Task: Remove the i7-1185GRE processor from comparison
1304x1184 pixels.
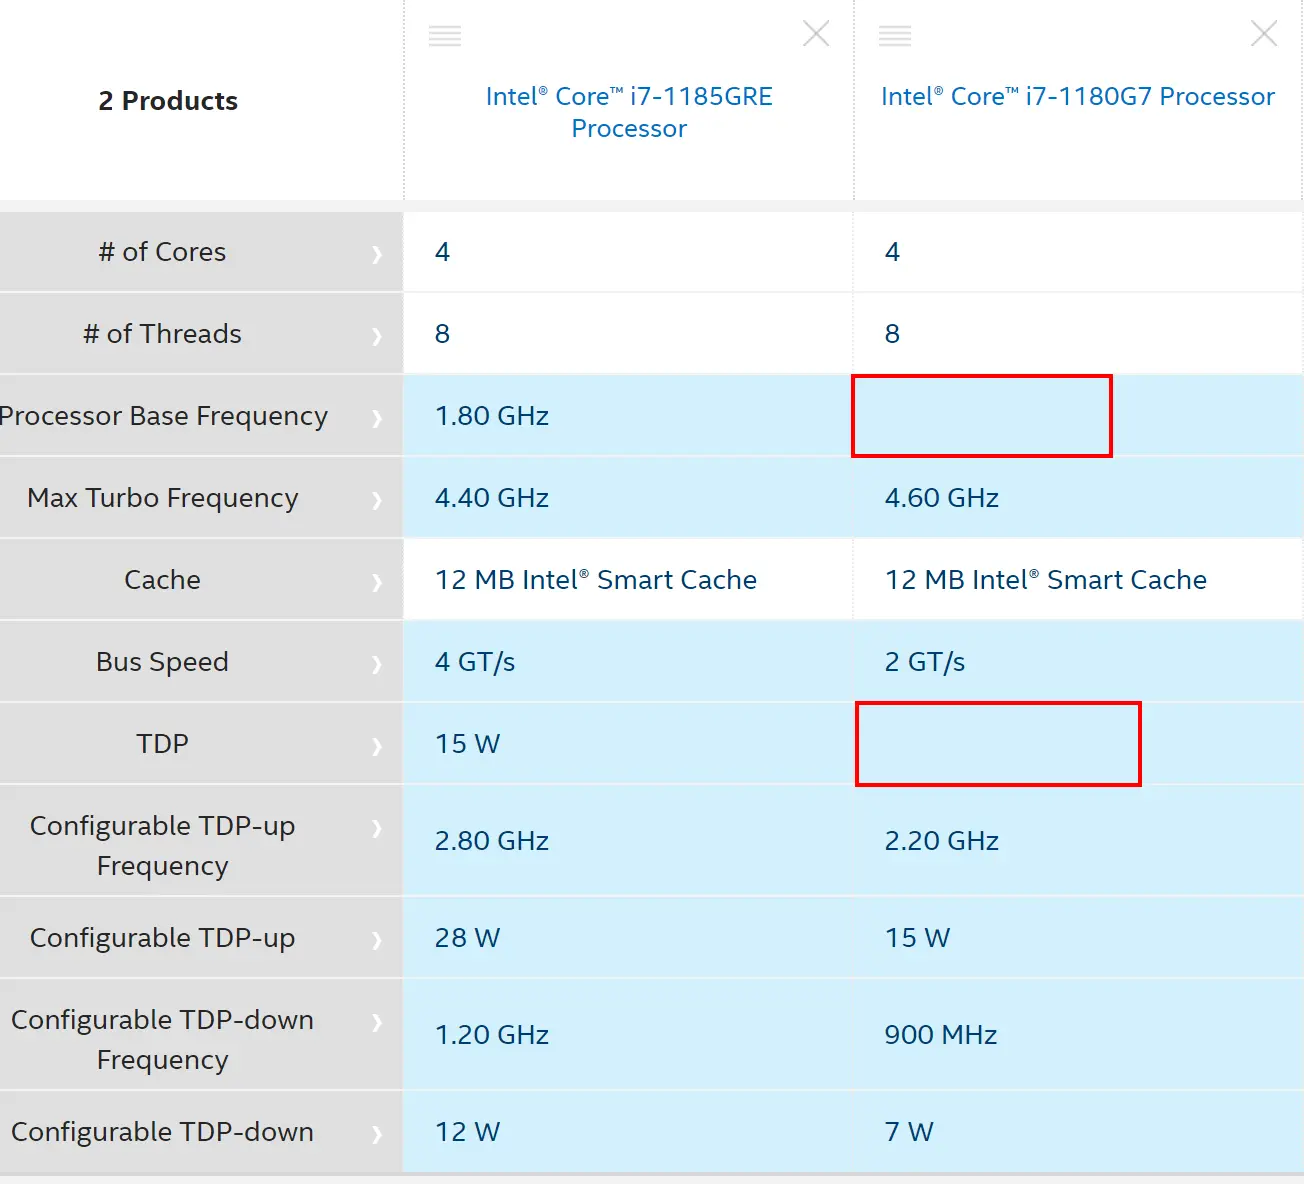Action: pos(816,34)
